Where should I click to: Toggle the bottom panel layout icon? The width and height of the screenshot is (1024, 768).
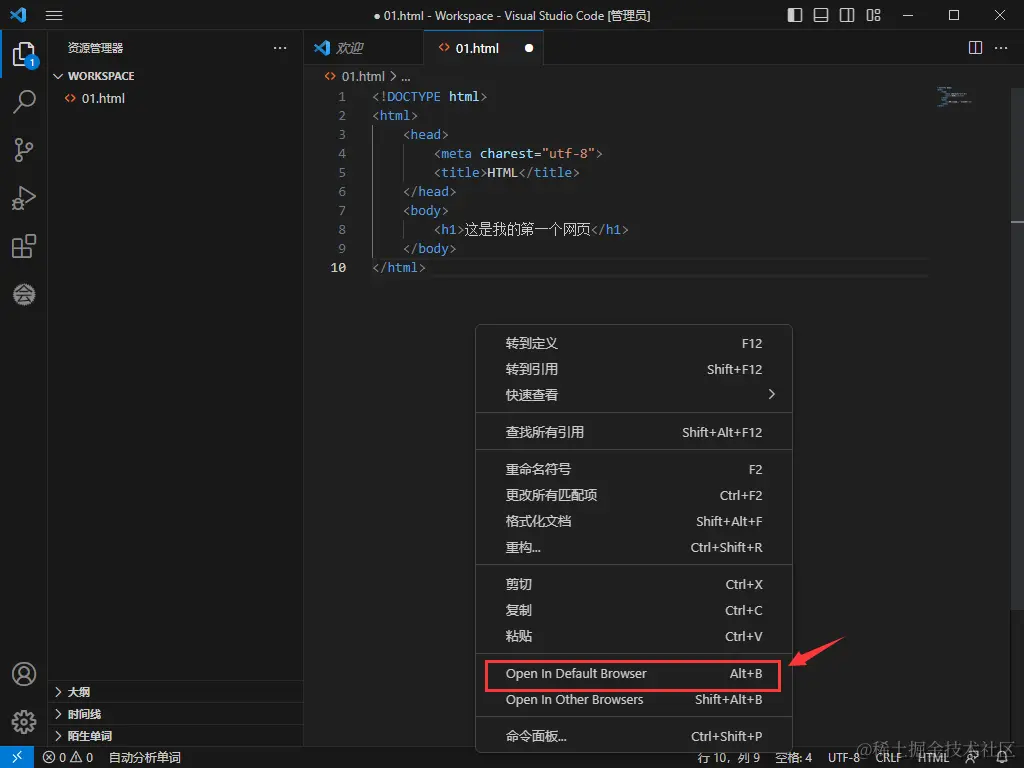(821, 15)
